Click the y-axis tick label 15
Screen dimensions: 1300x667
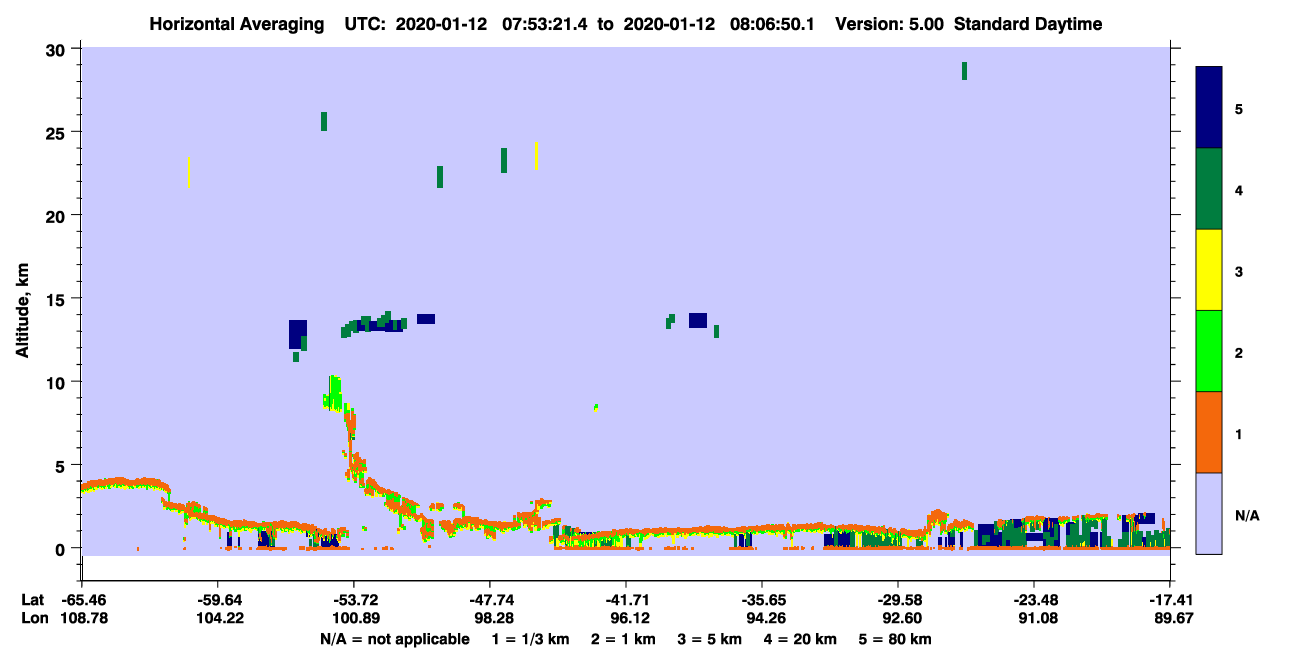point(57,299)
